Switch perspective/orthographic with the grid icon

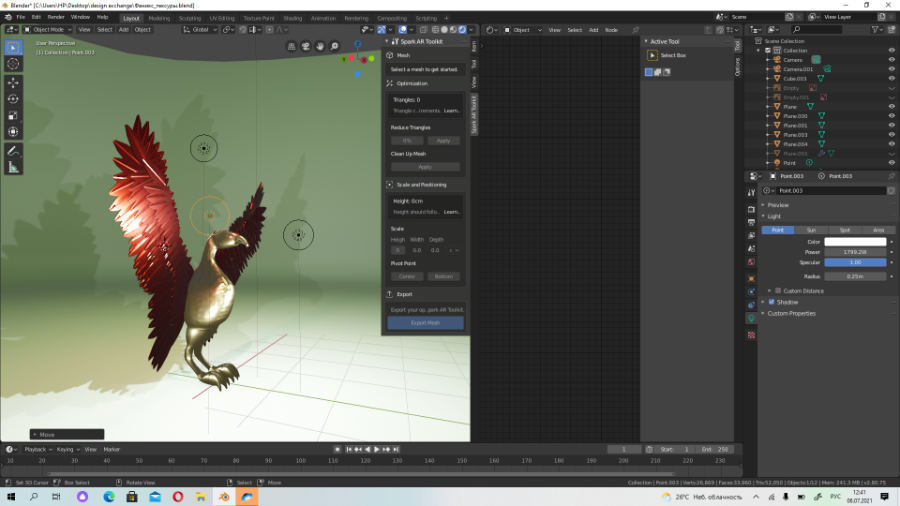coord(292,46)
